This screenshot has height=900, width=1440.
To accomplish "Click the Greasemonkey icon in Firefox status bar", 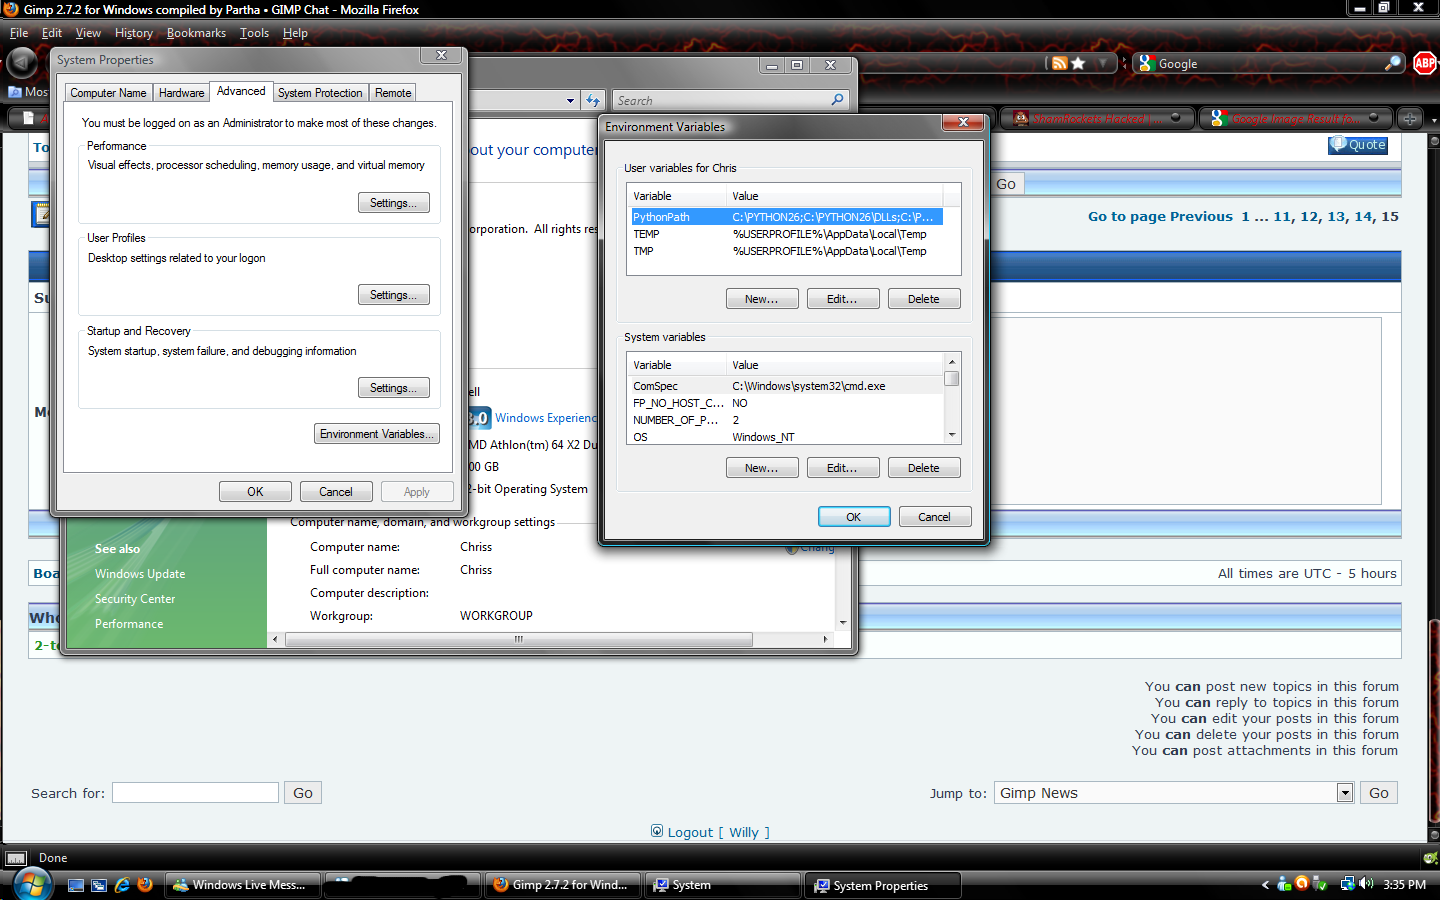I will [x=1431, y=858].
